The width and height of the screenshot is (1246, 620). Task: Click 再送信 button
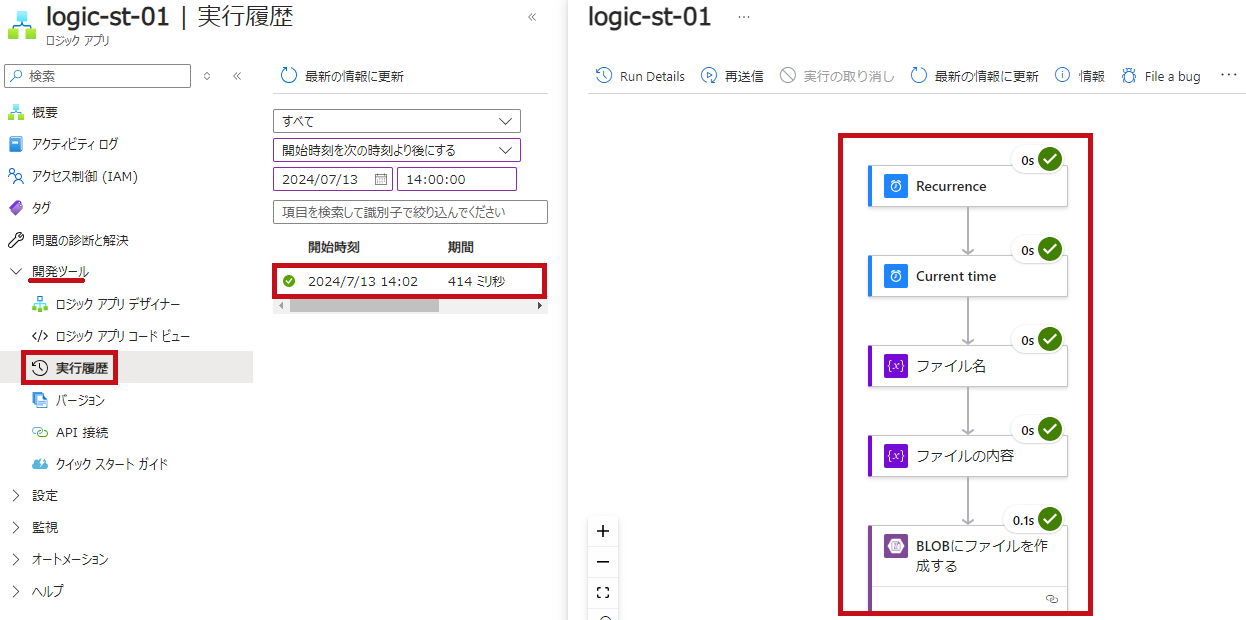coord(732,76)
